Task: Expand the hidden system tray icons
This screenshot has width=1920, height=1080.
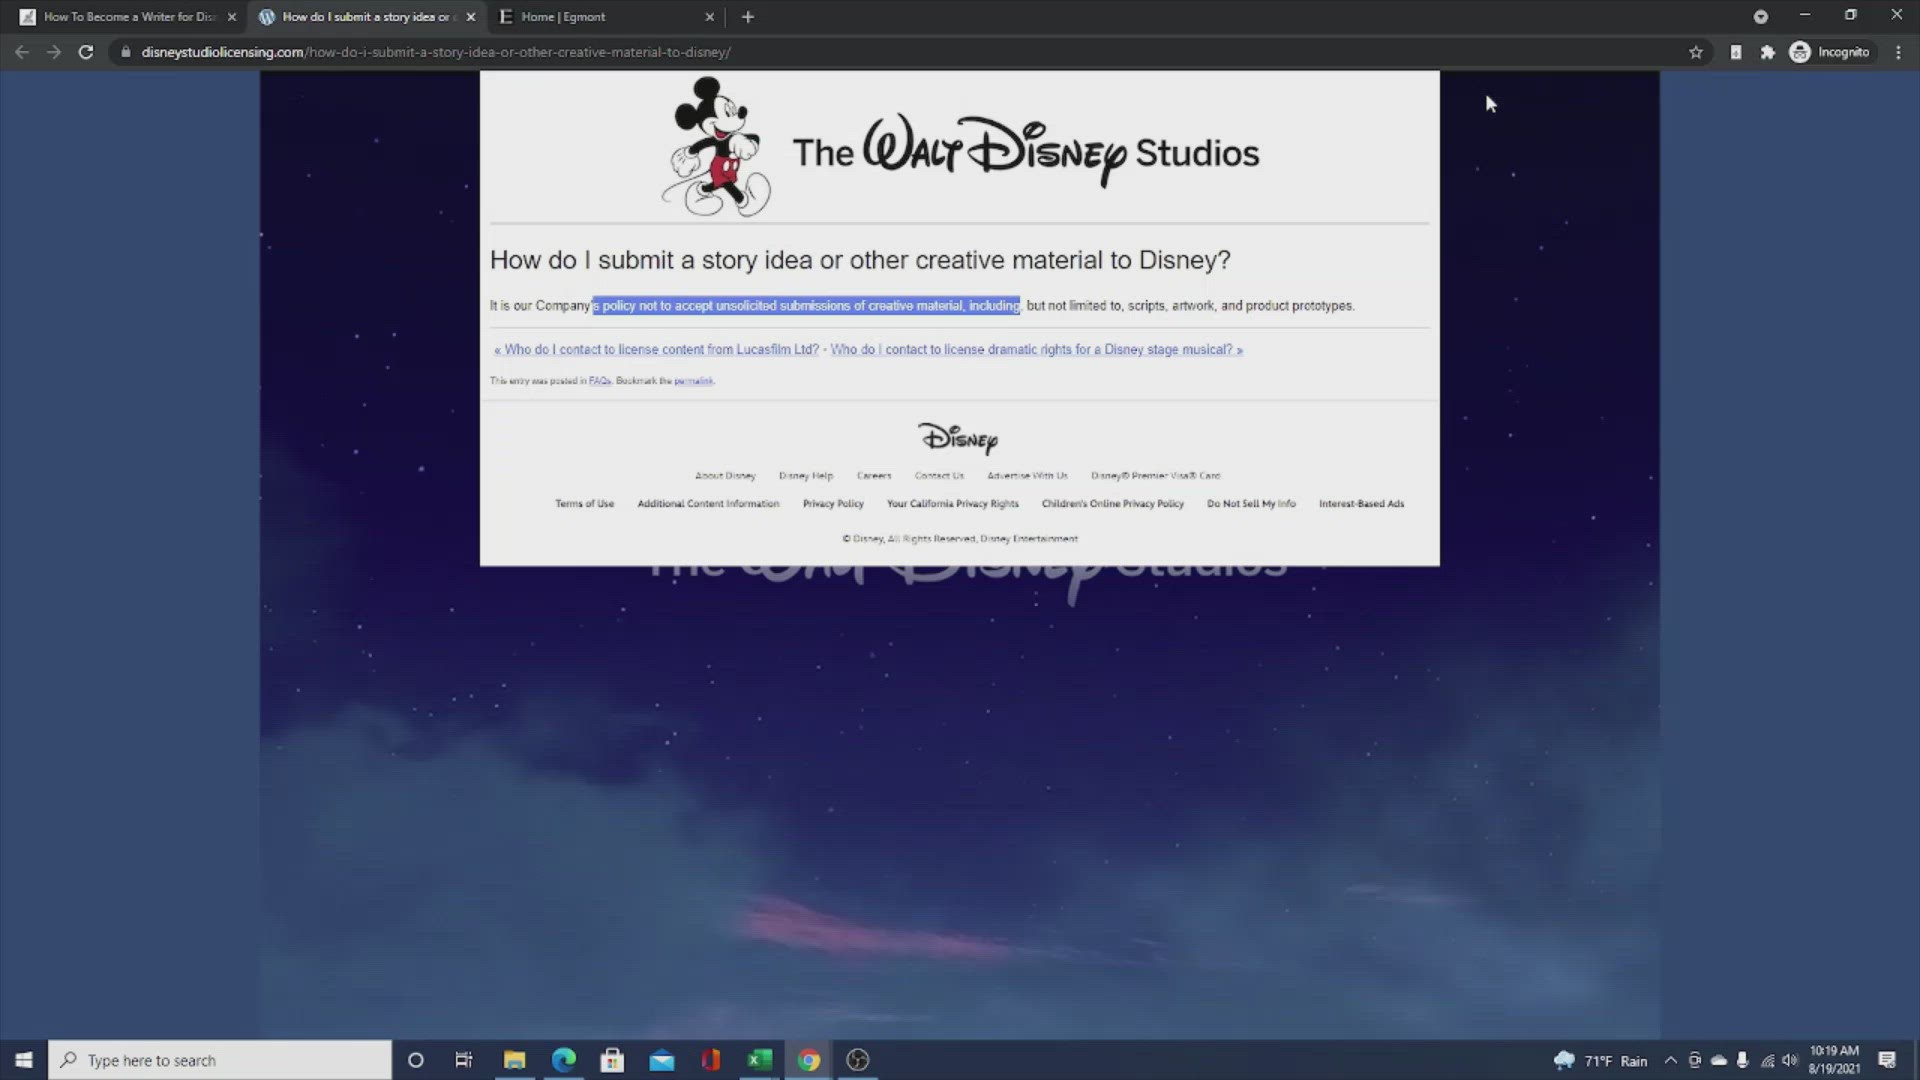Action: click(1670, 1060)
